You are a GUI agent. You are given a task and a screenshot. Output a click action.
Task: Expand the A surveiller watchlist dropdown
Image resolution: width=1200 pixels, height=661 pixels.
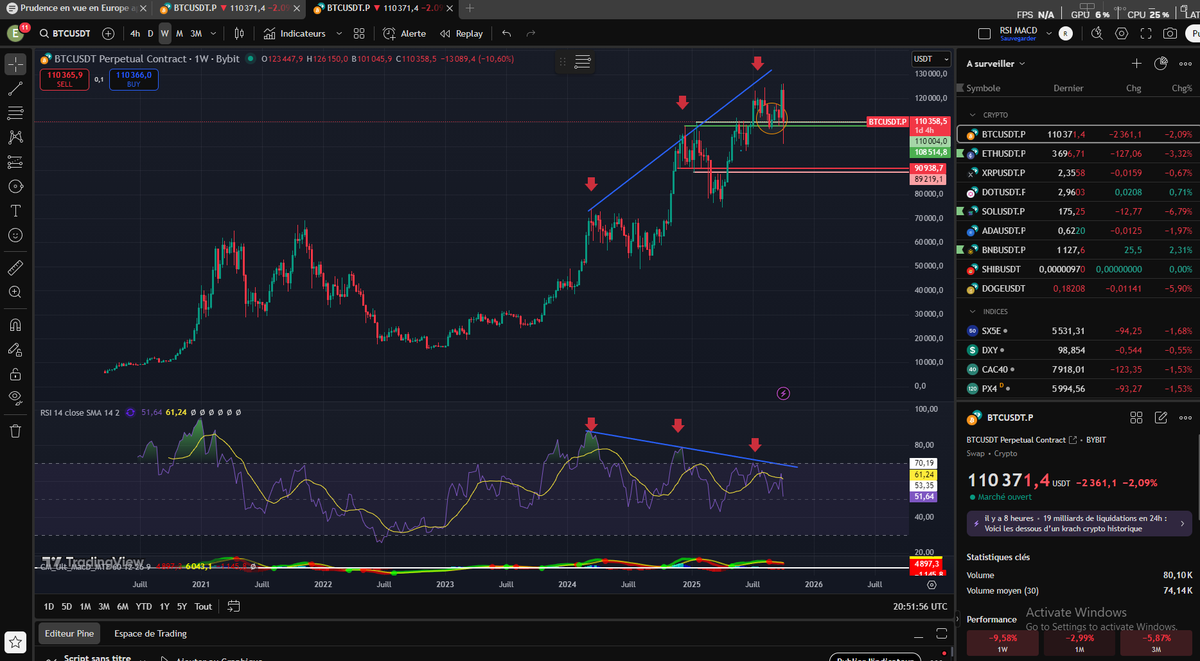(x=995, y=63)
